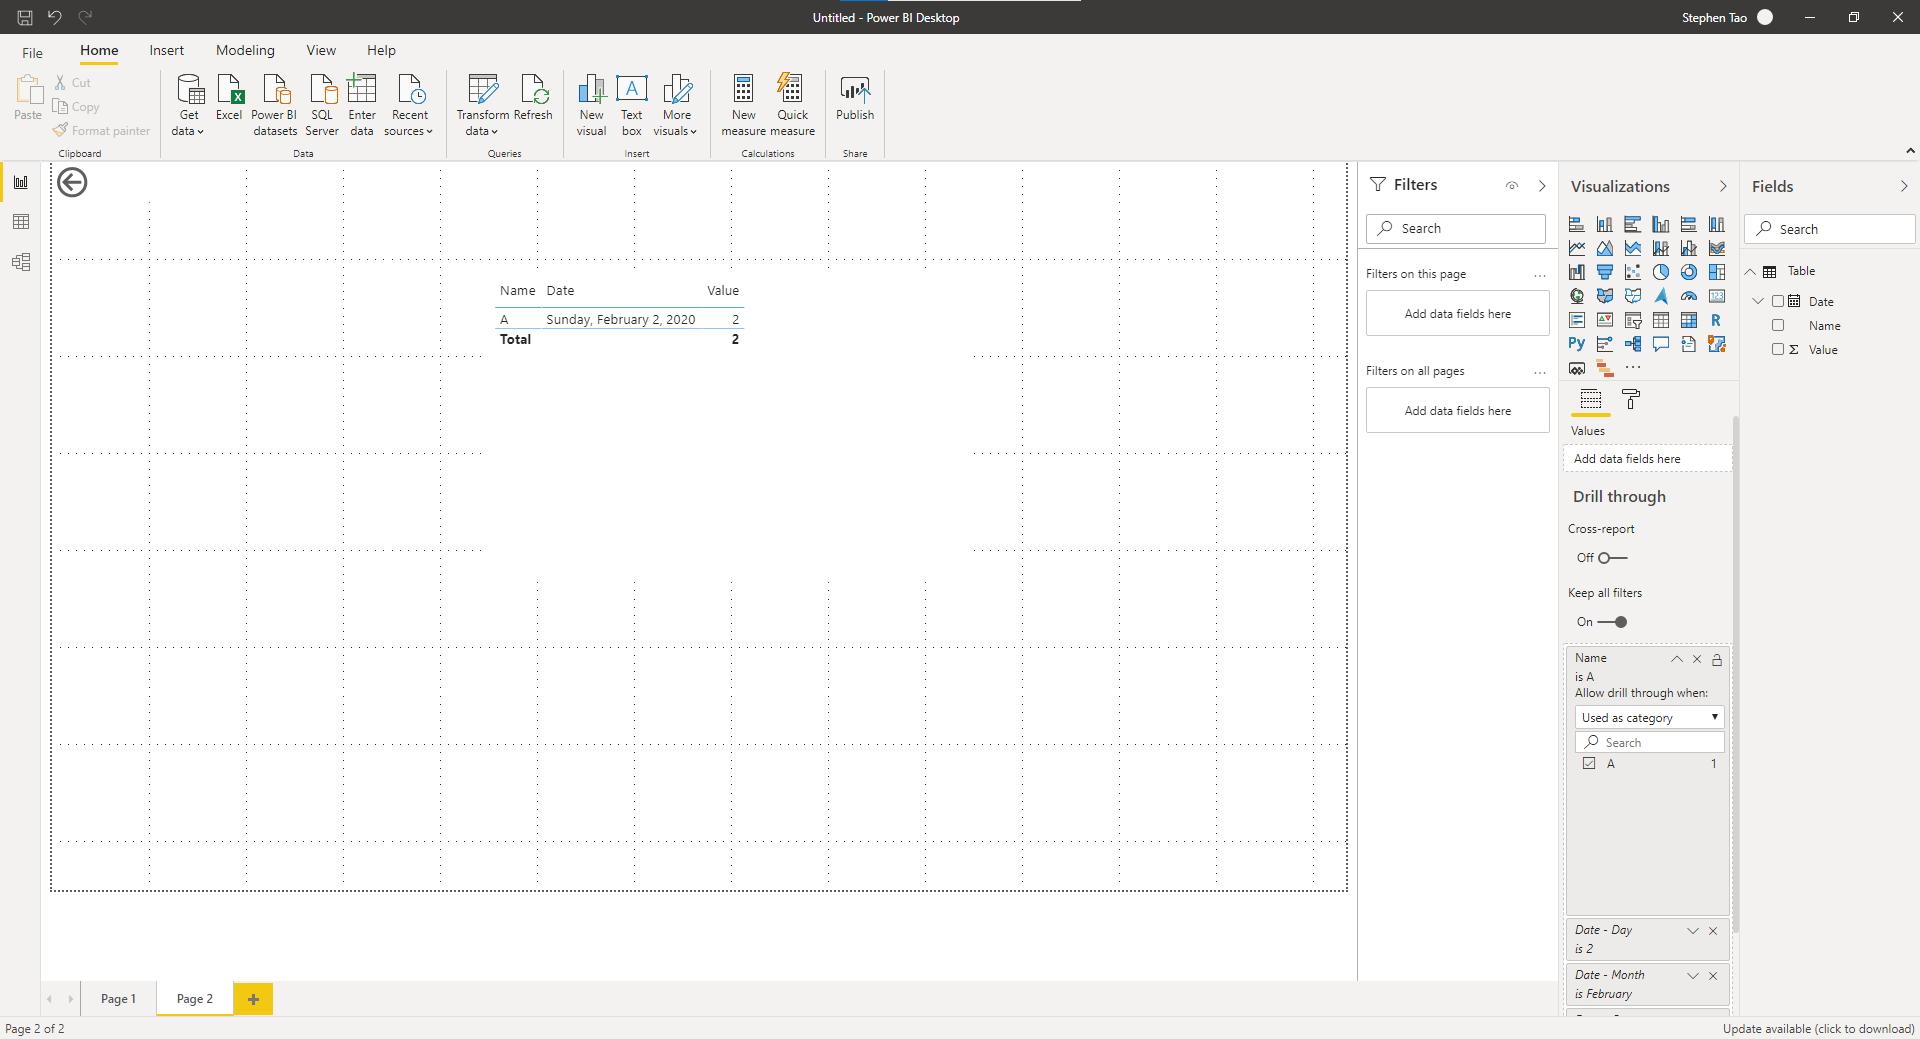The width and height of the screenshot is (1920, 1039).
Task: Toggle the Keep all filters switch
Action: [x=1613, y=622]
